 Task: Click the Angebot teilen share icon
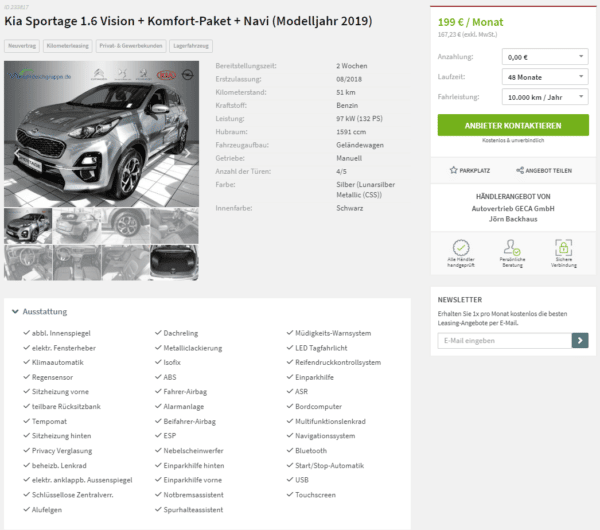tap(520, 170)
